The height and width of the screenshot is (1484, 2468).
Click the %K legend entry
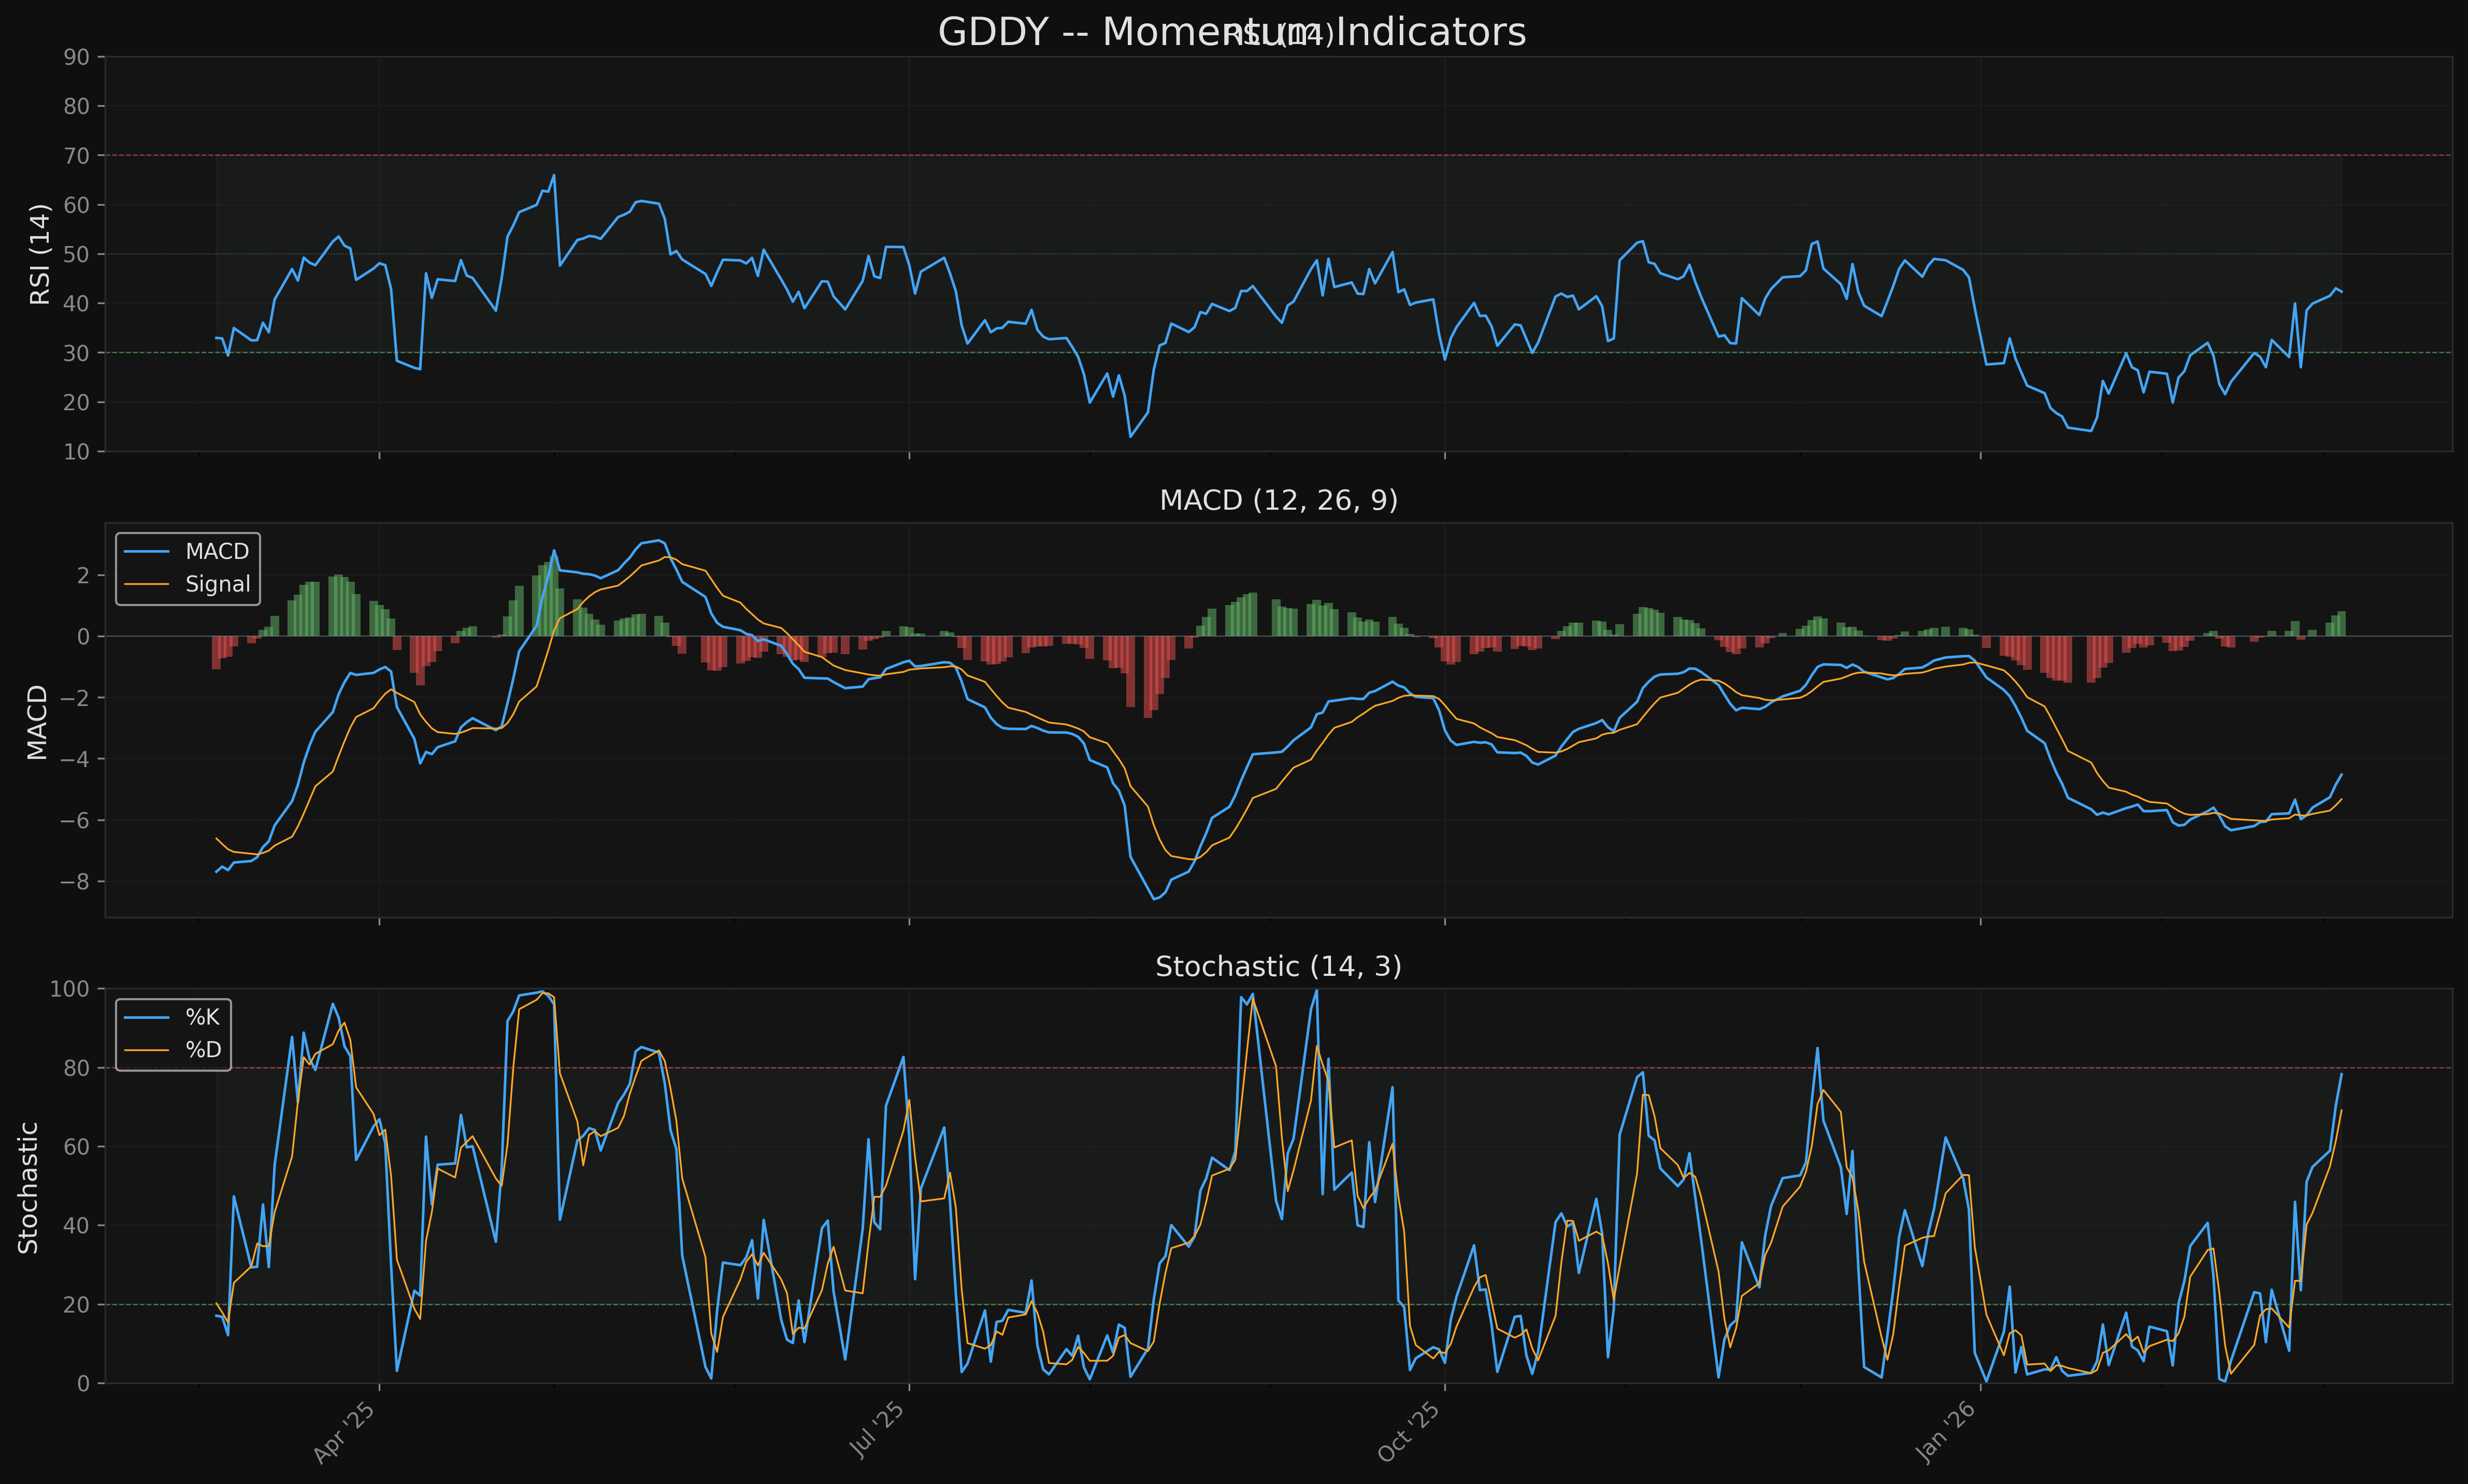(202, 1018)
